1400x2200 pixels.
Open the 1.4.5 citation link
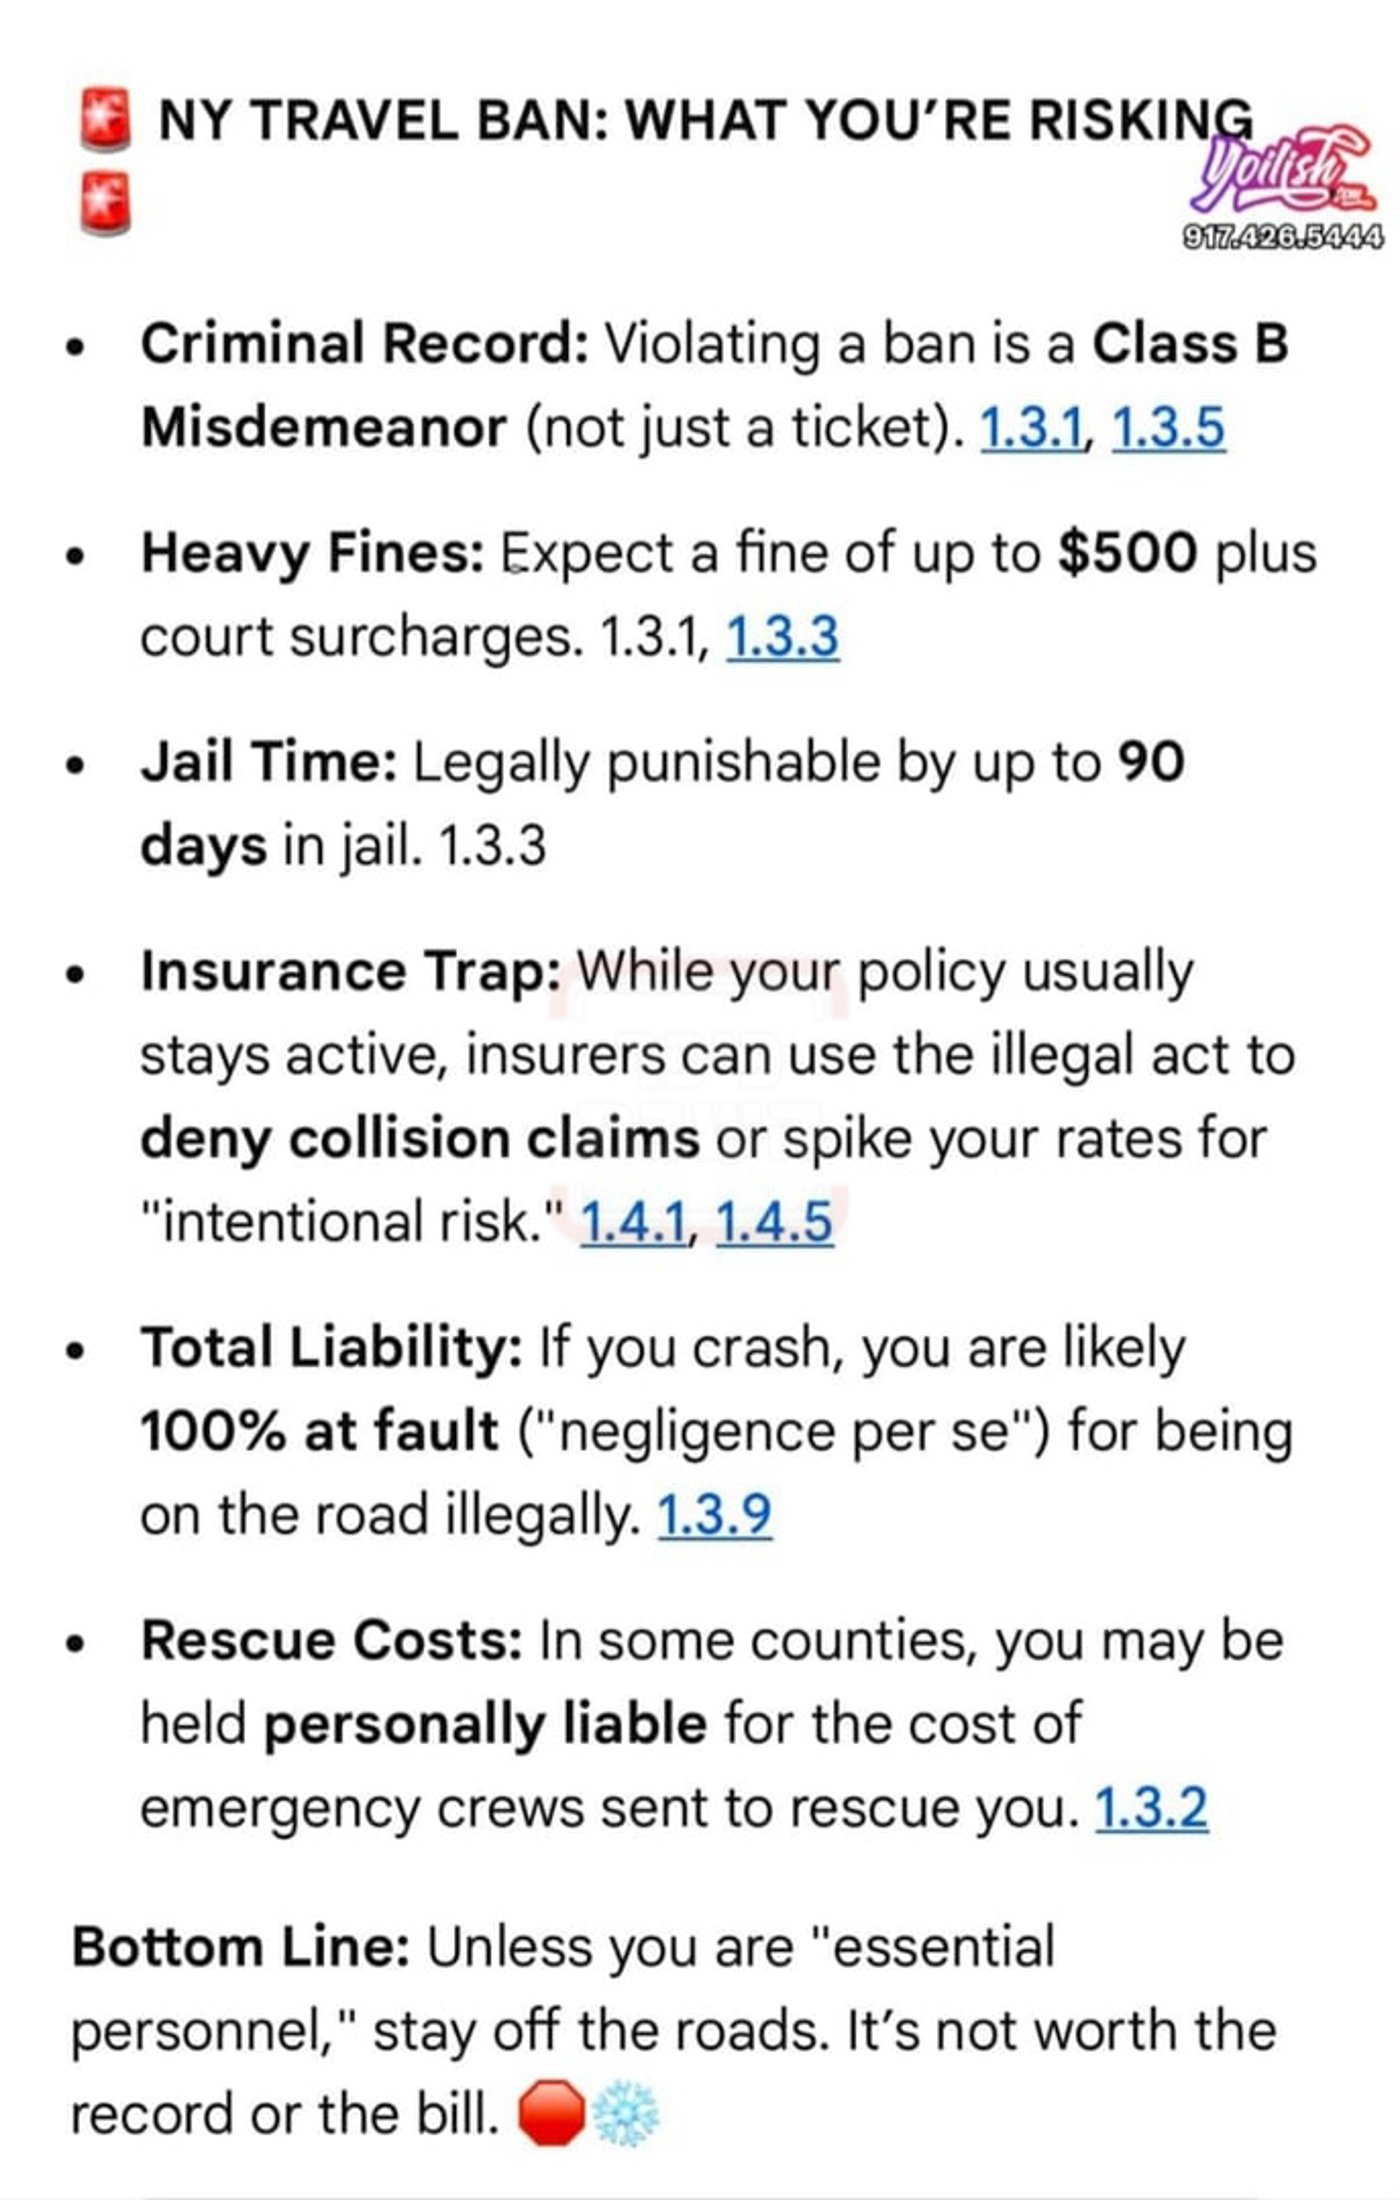point(774,1222)
